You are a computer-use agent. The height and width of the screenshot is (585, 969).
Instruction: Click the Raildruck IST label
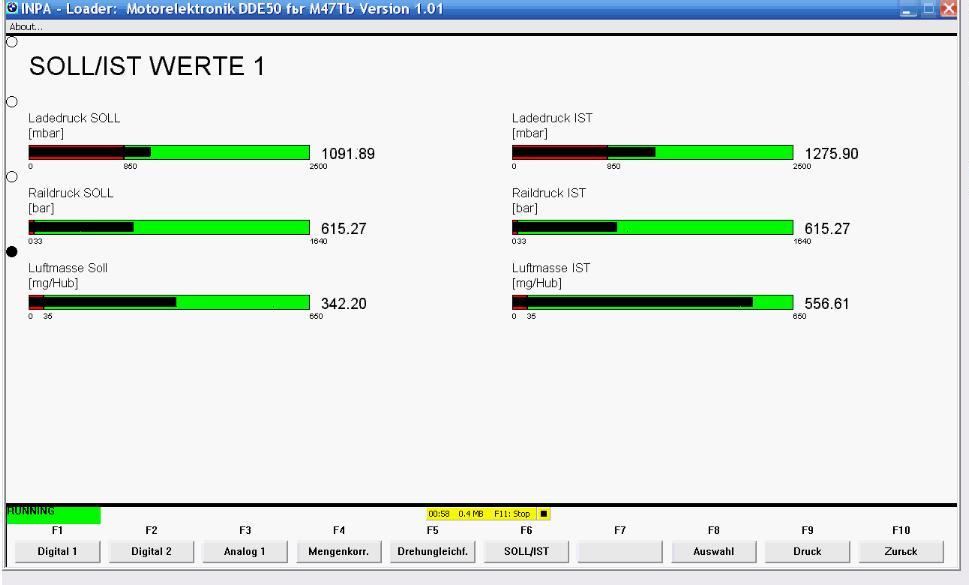click(549, 193)
